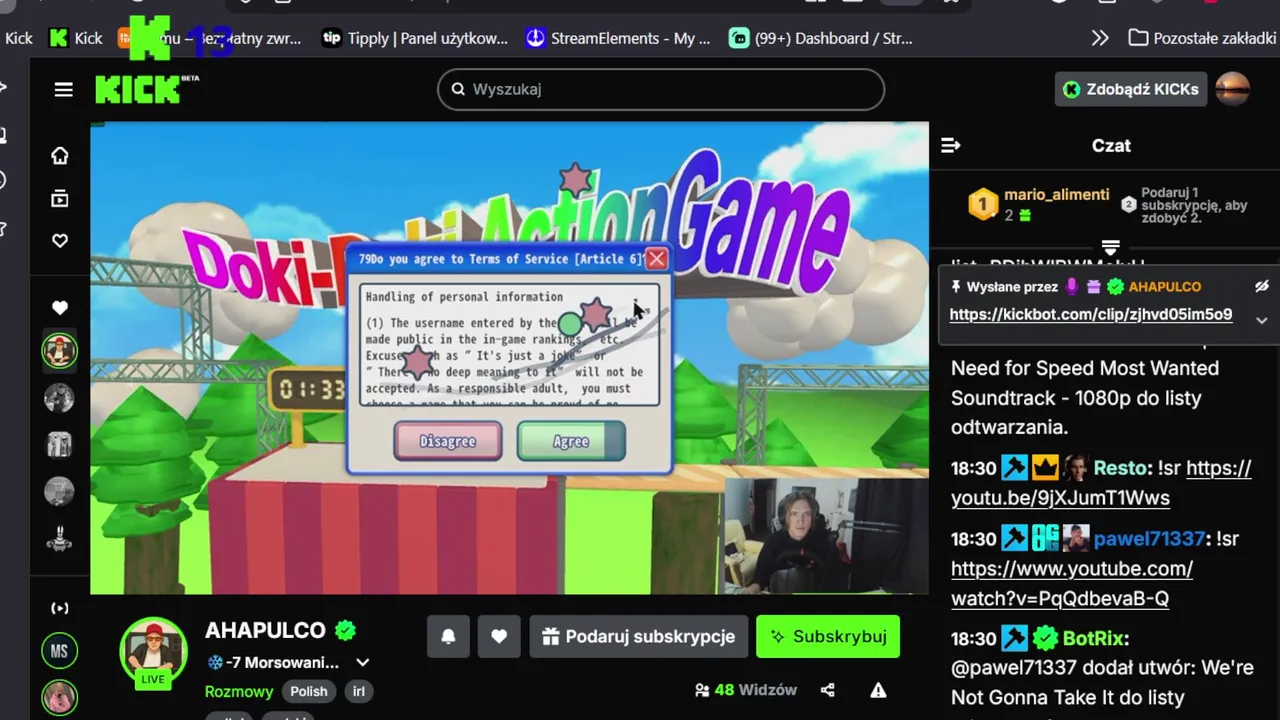Open AHAPULCO's LIVE channel avatar
The image size is (1280, 720).
tap(153, 653)
